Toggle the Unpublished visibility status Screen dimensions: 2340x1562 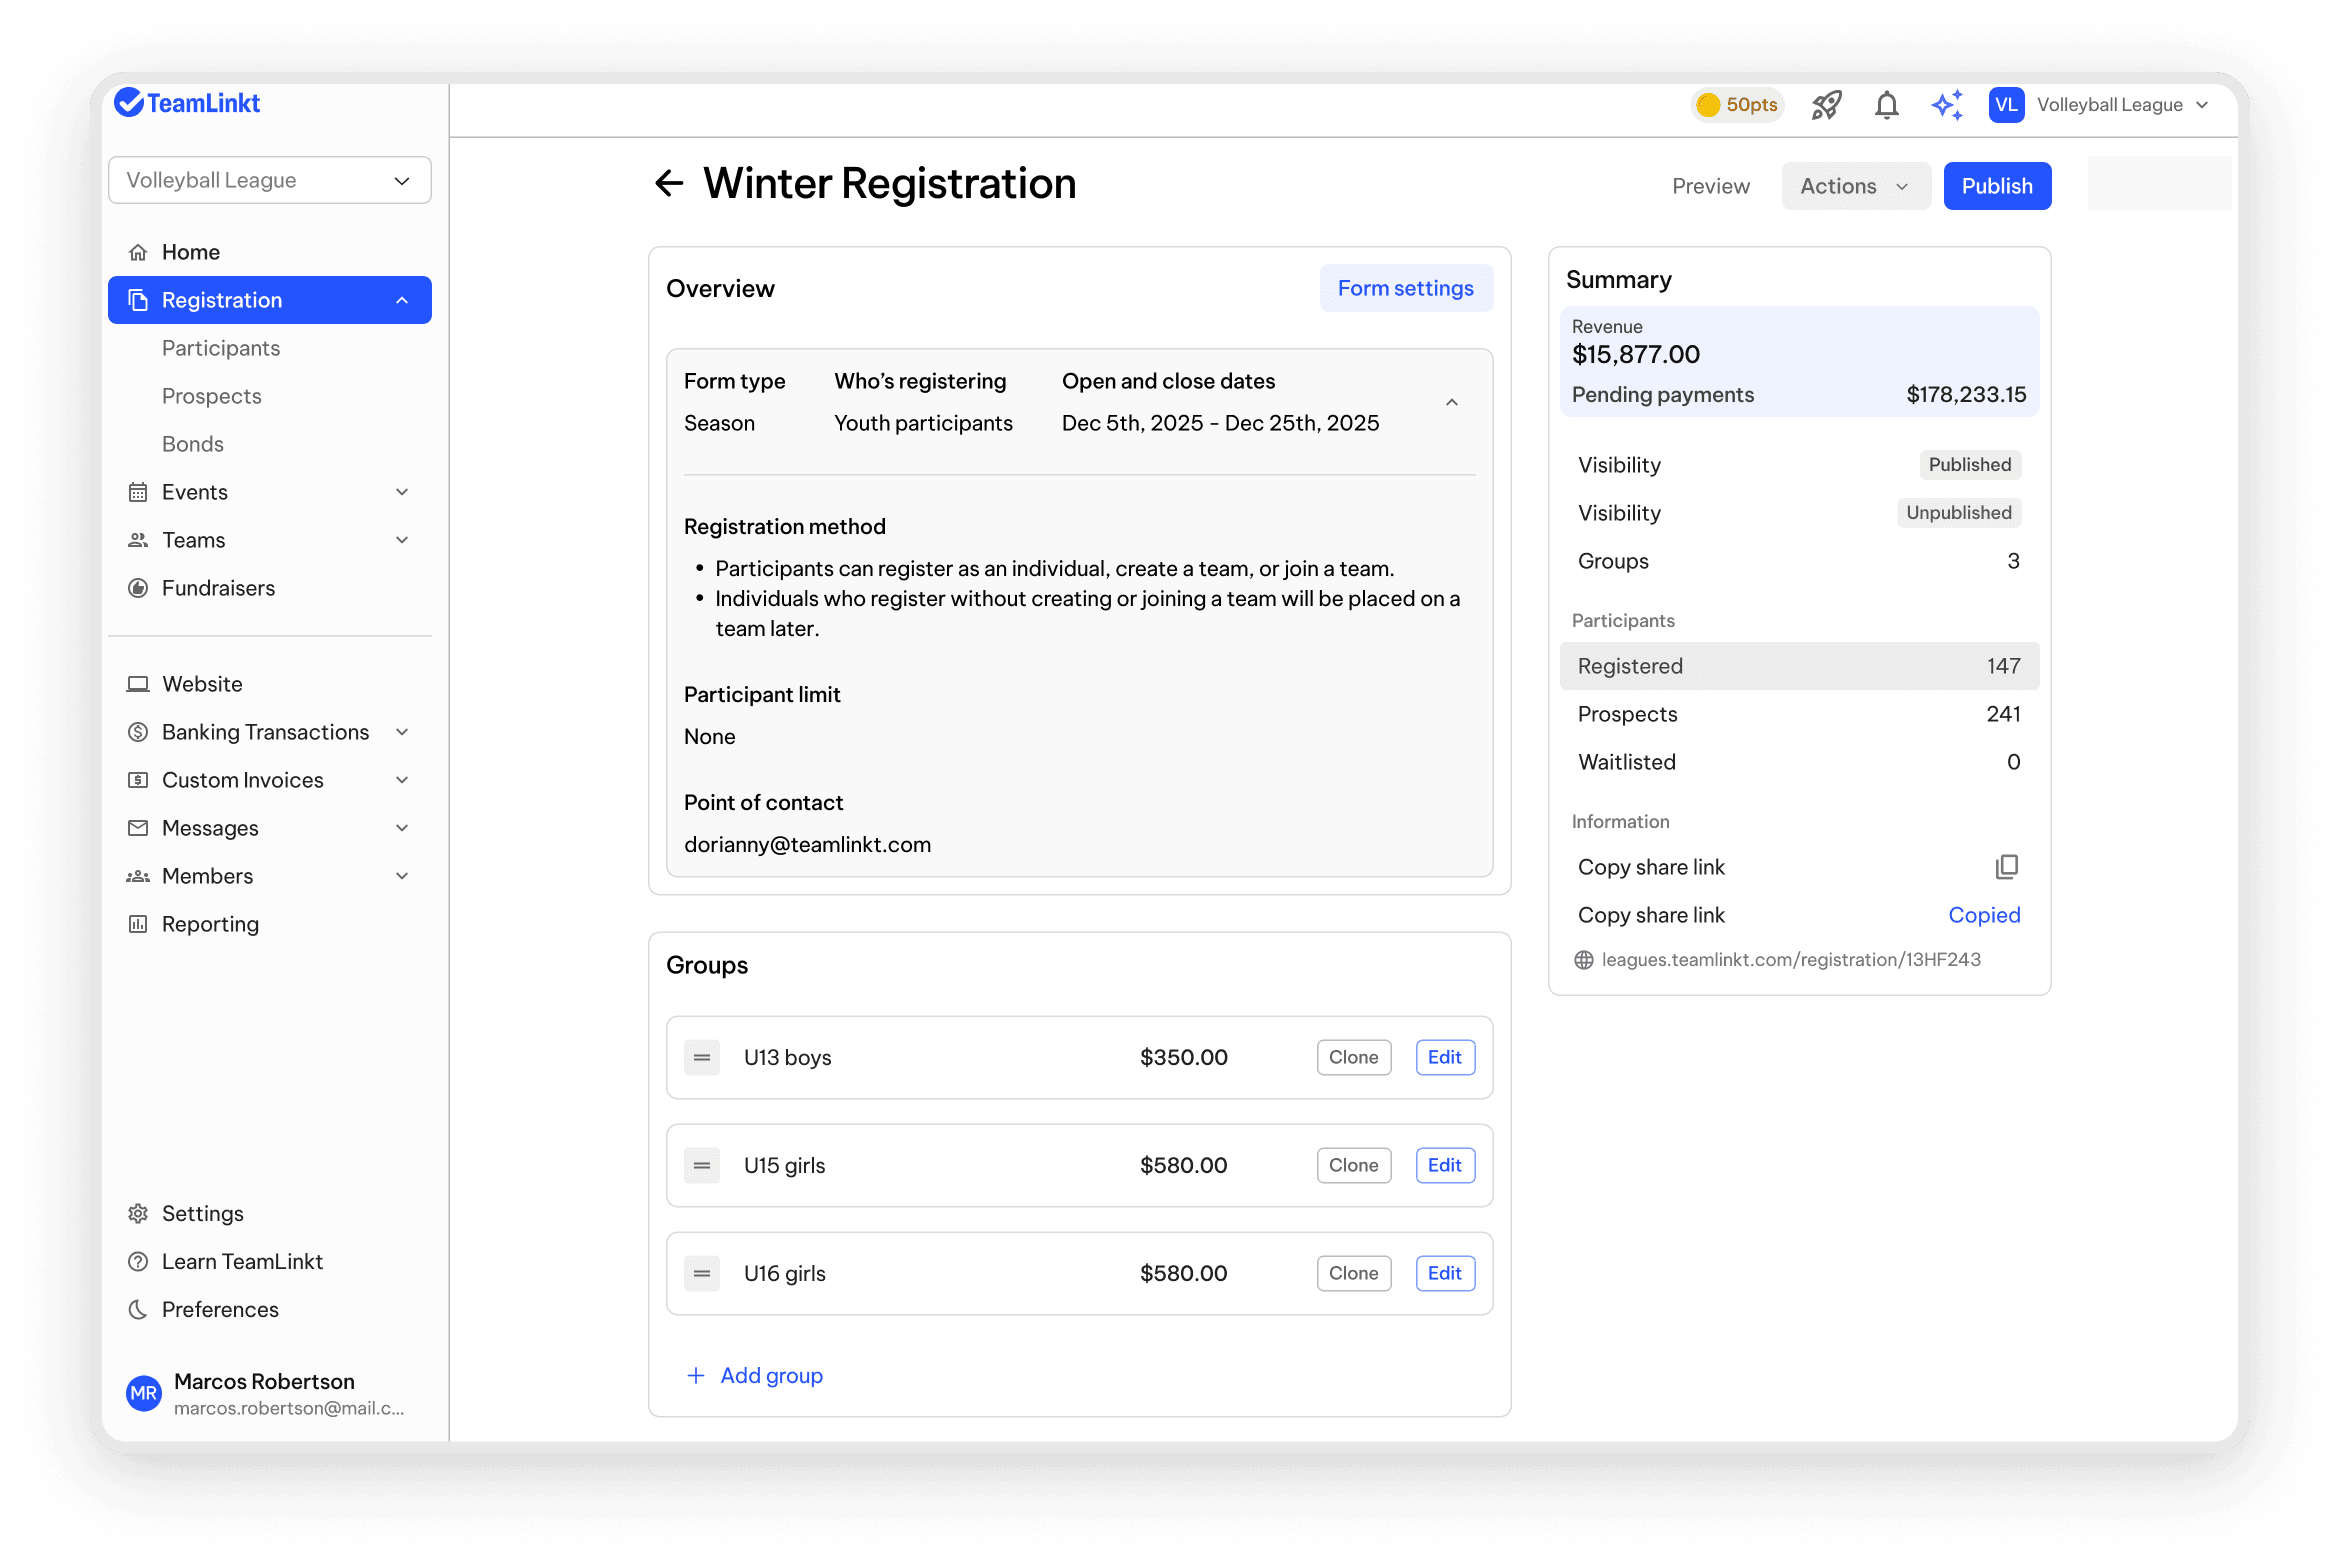(x=1958, y=512)
